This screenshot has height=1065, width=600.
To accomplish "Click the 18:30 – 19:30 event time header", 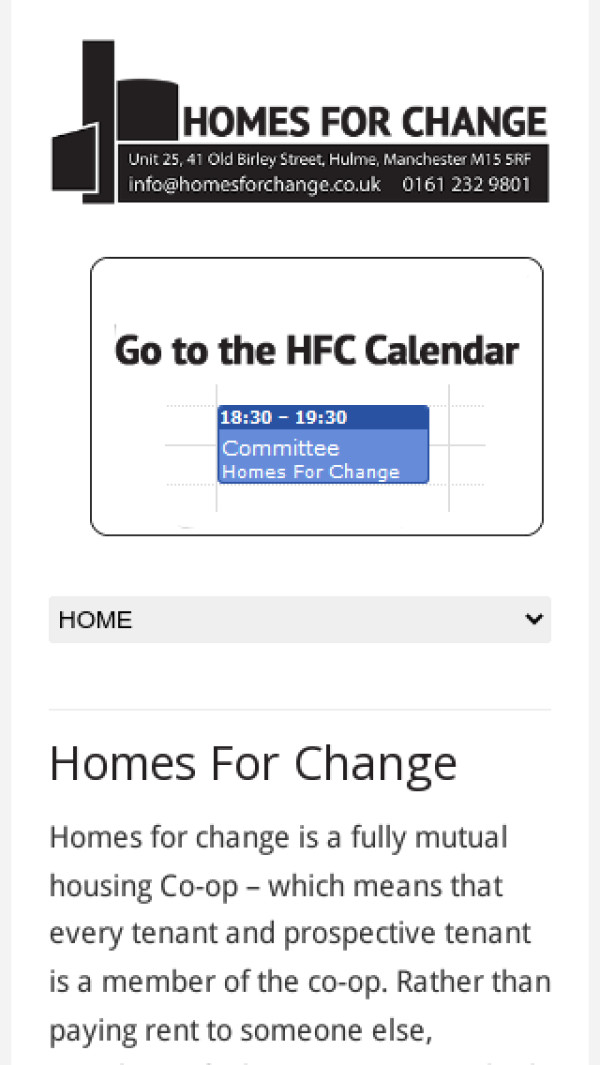I will click(284, 418).
